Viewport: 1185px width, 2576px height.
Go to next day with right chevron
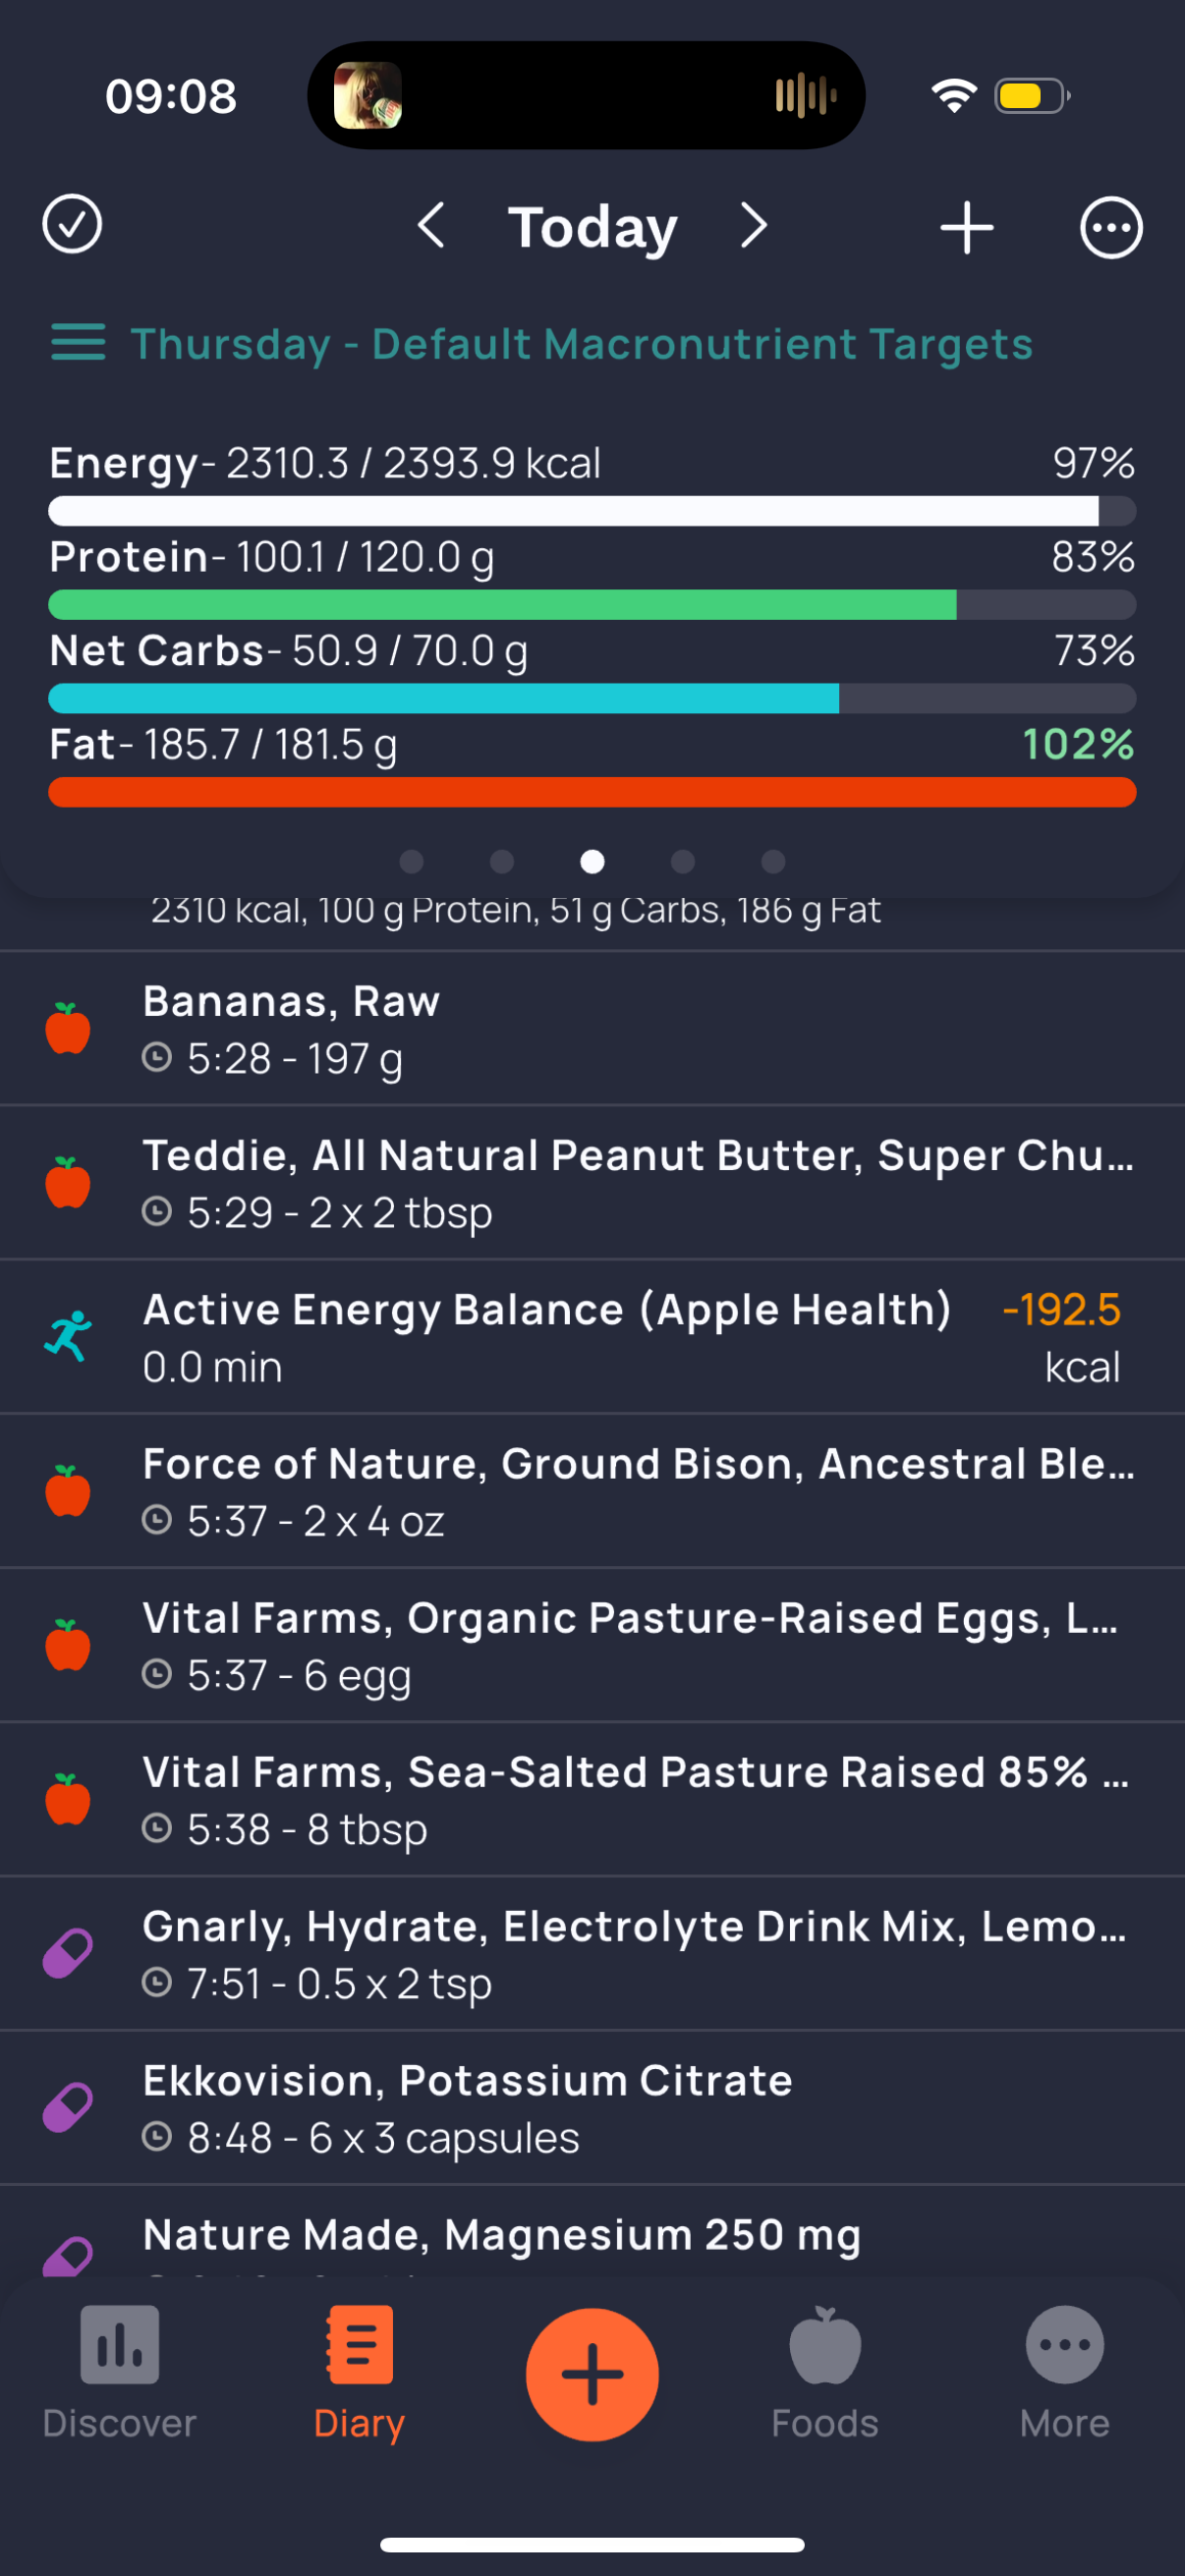click(x=754, y=226)
